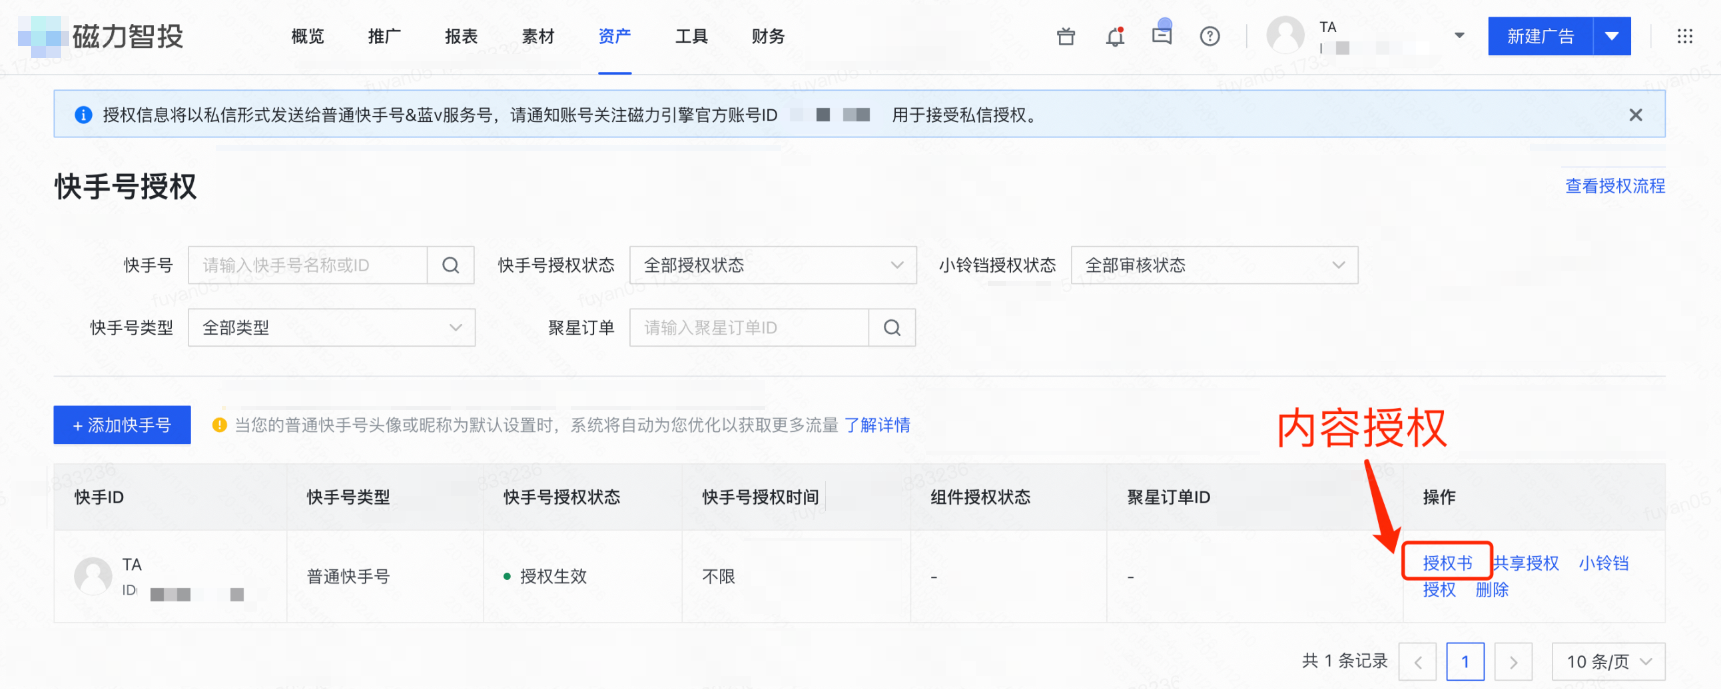This screenshot has width=1721, height=689.
Task: Expand the account dropdown caret
Action: [x=1459, y=36]
